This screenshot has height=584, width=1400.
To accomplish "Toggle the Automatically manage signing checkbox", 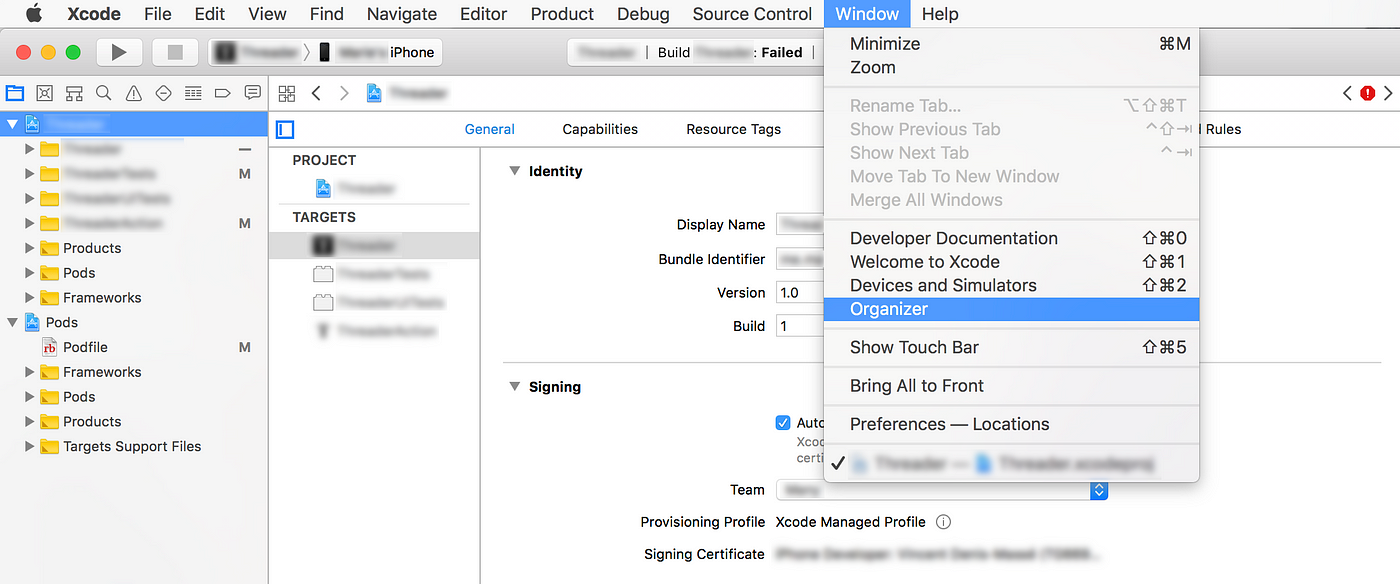I will [x=783, y=422].
